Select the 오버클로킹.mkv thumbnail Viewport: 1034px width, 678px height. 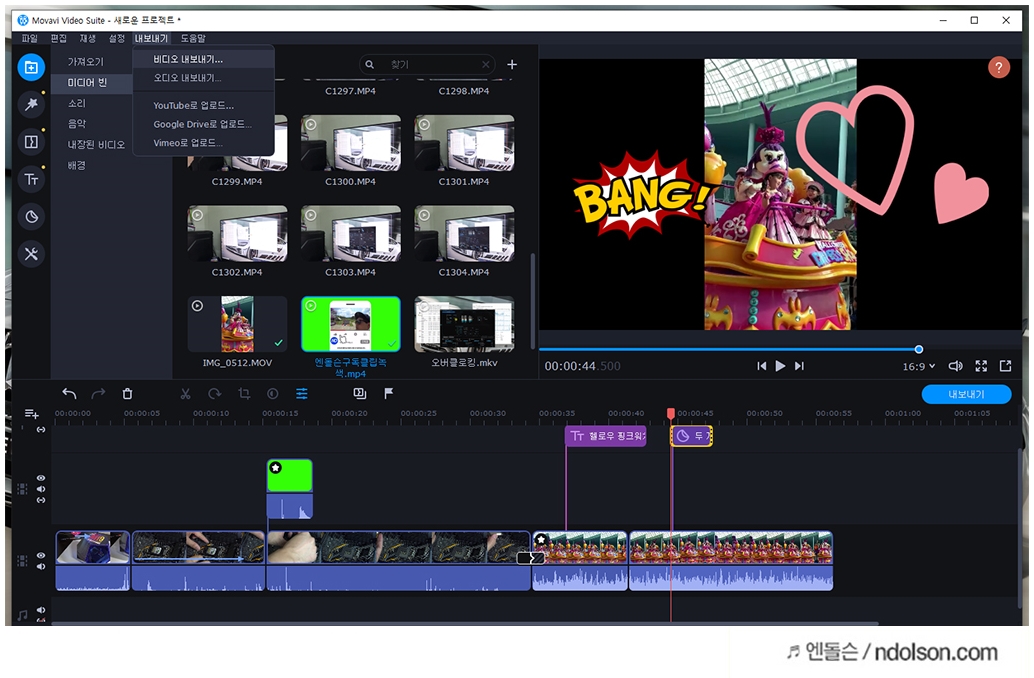pyautogui.click(x=464, y=324)
